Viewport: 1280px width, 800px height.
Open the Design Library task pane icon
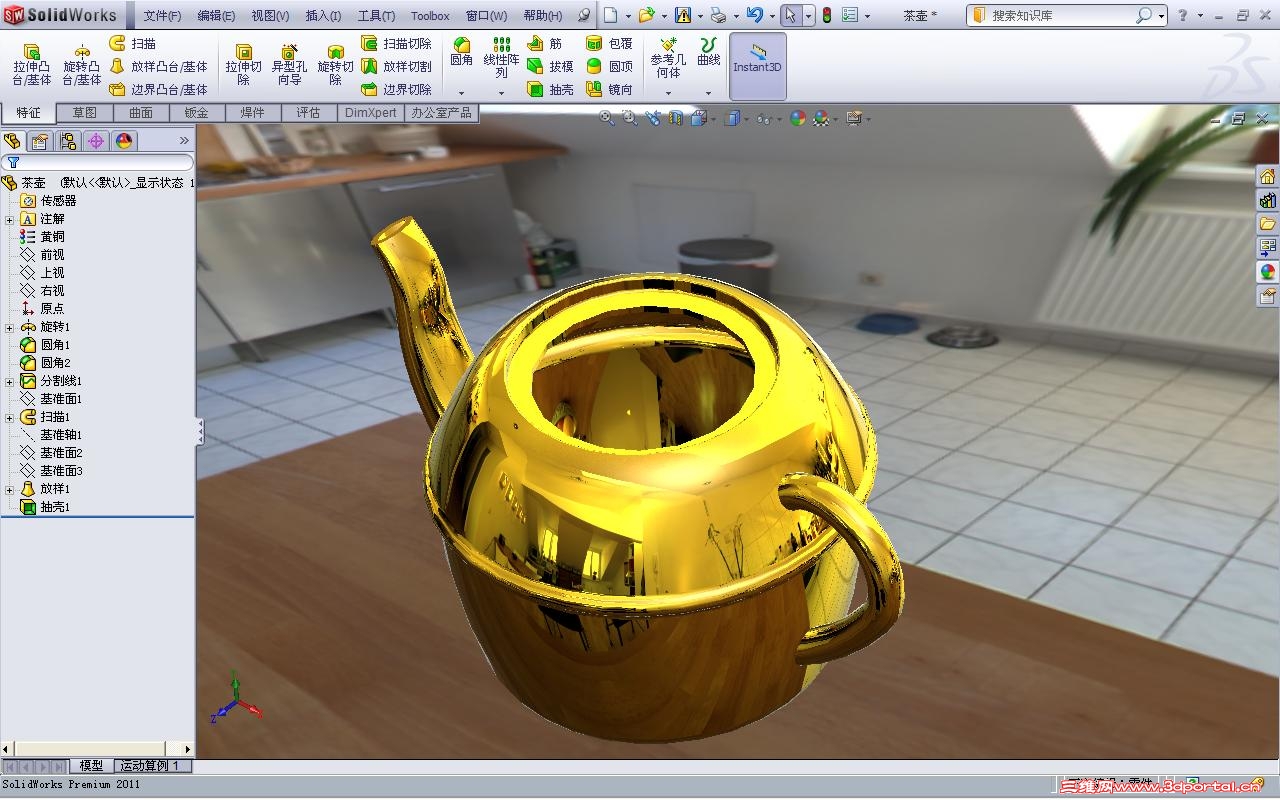pyautogui.click(x=1268, y=200)
